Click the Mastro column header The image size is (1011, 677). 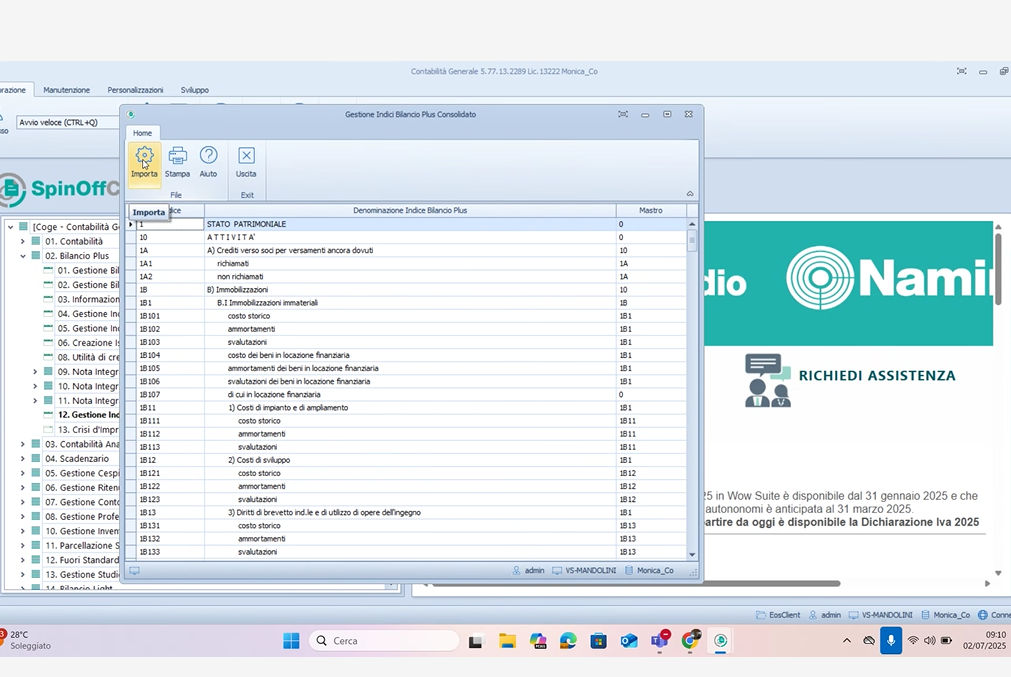point(651,210)
